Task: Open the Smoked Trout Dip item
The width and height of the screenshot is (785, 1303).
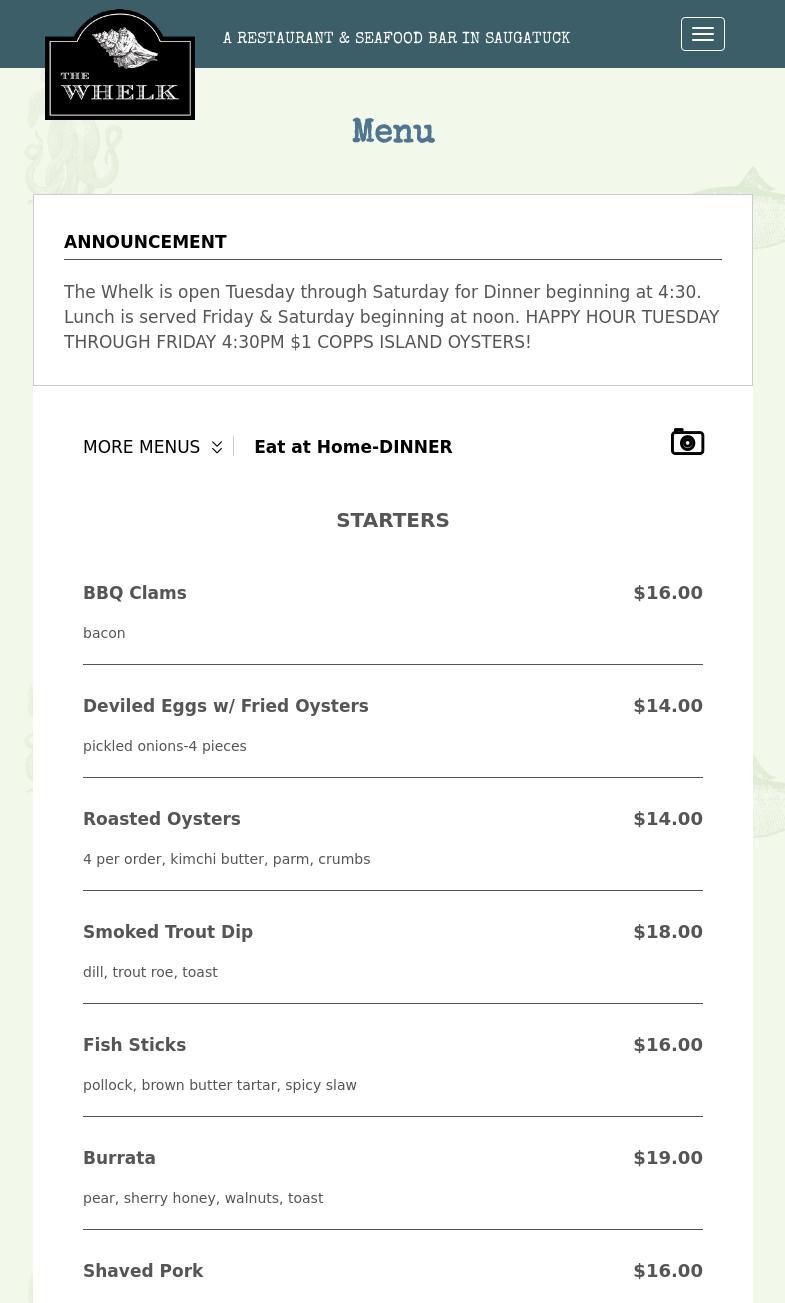Action: point(168,932)
